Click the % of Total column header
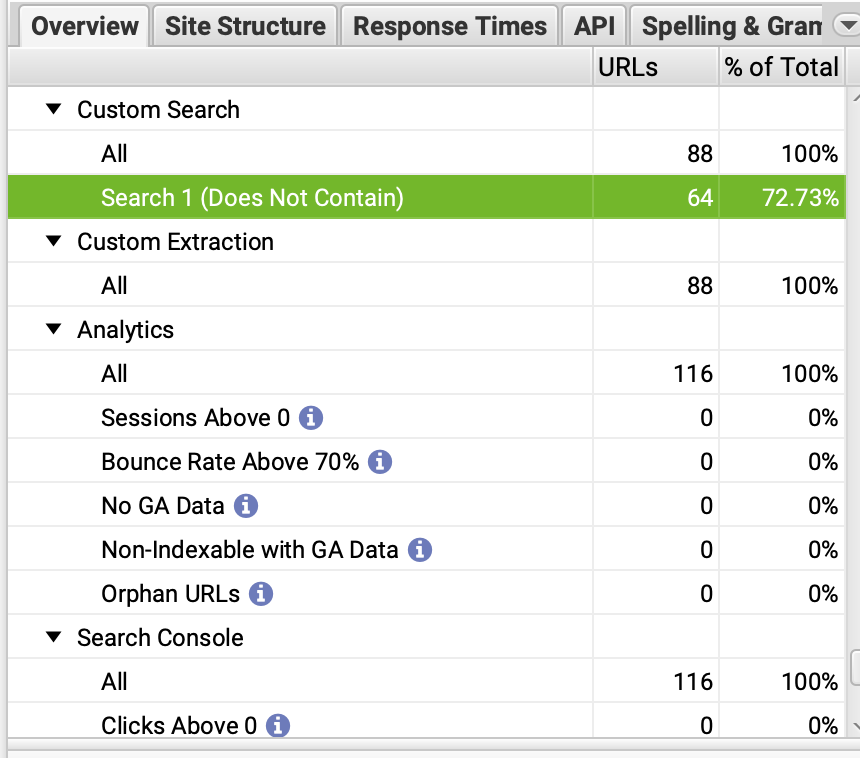The height and width of the screenshot is (758, 860). tap(781, 67)
